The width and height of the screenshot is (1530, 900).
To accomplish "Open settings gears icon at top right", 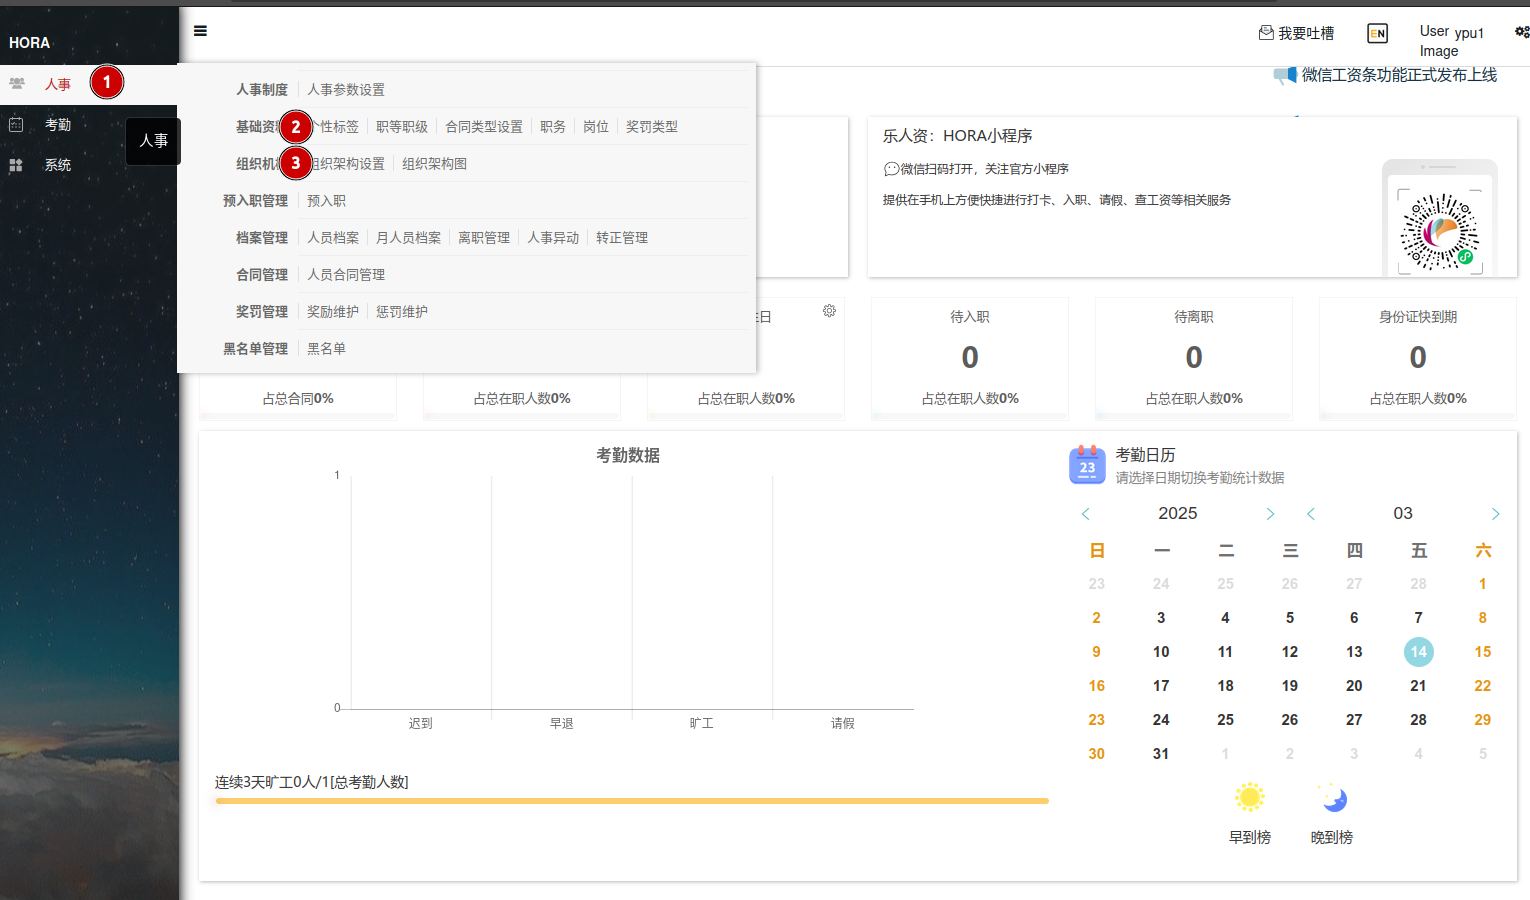I will [1521, 32].
